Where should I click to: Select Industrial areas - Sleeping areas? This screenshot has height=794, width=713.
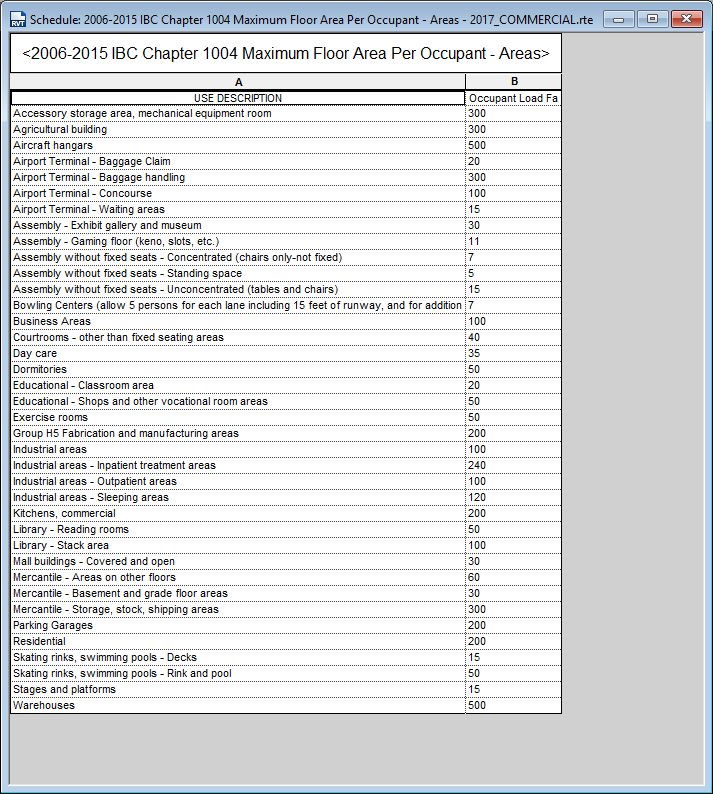pos(238,497)
